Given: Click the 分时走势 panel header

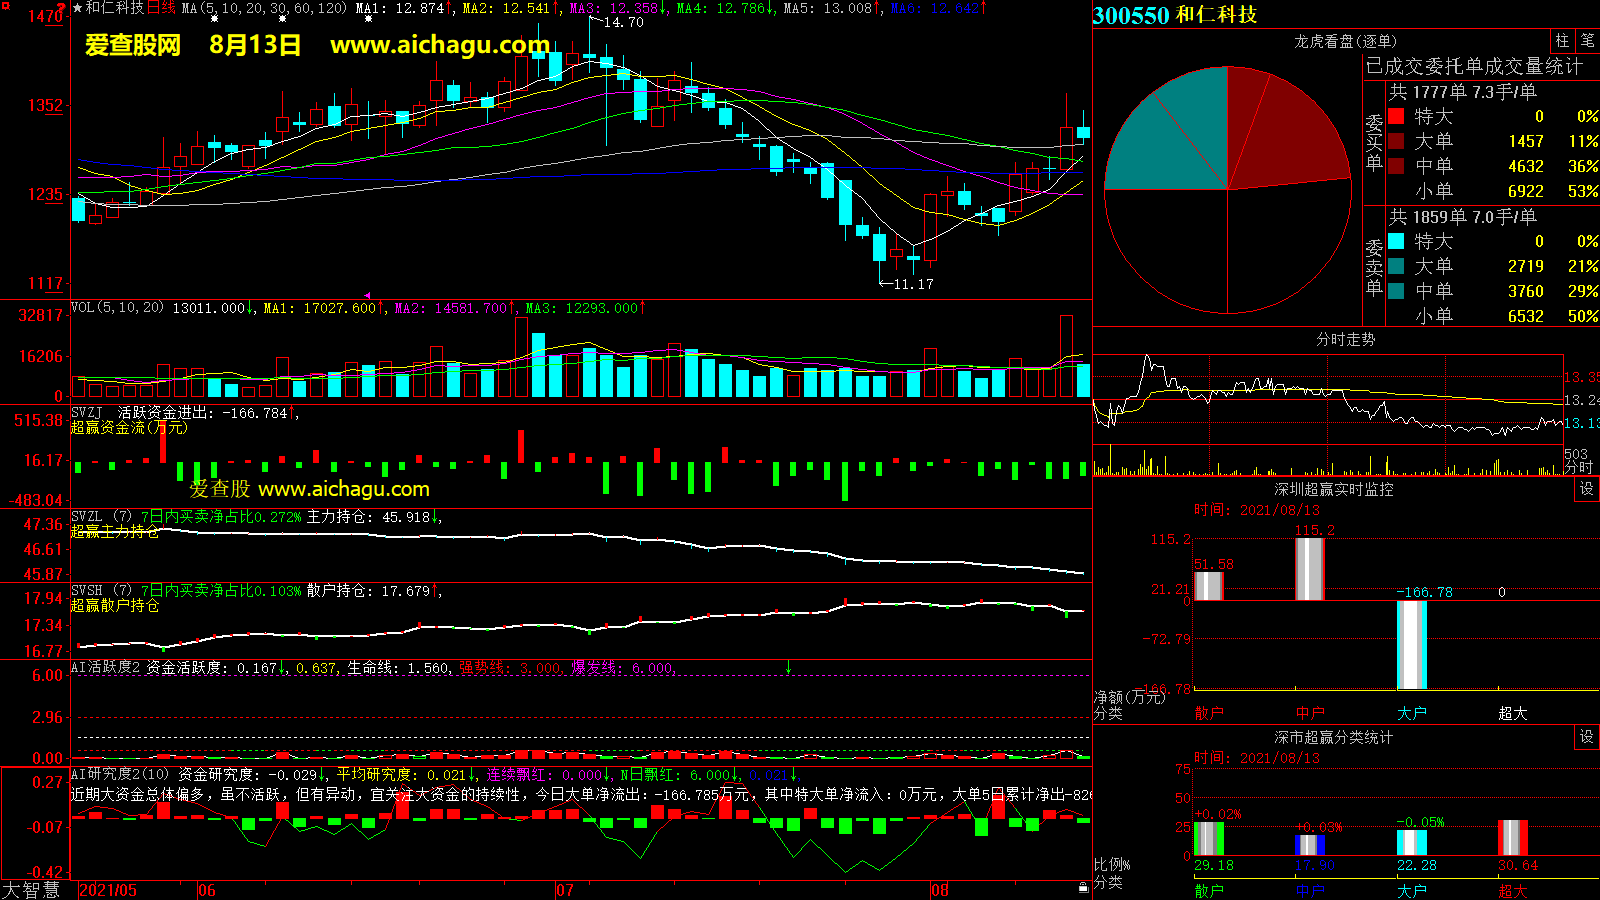Looking at the screenshot, I should click(1345, 339).
